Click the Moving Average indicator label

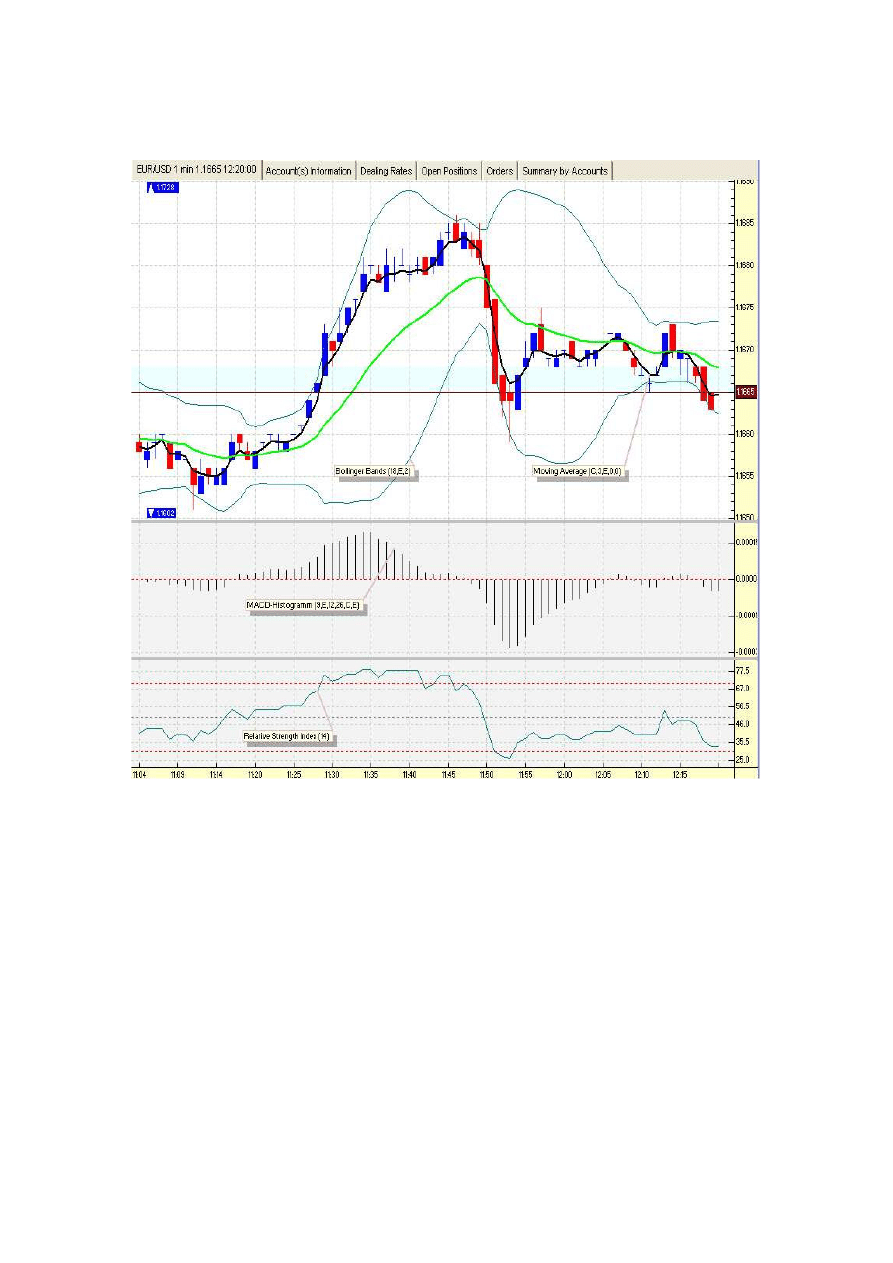[578, 470]
